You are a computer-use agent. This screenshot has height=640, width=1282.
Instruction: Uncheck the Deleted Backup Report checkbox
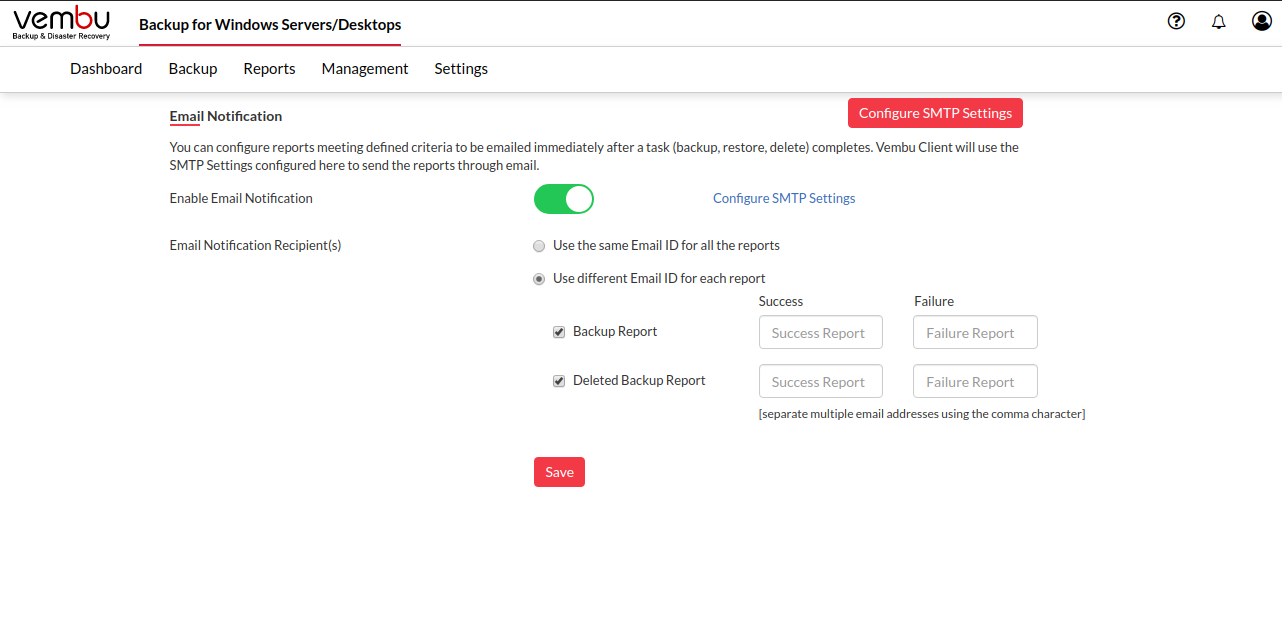[559, 381]
